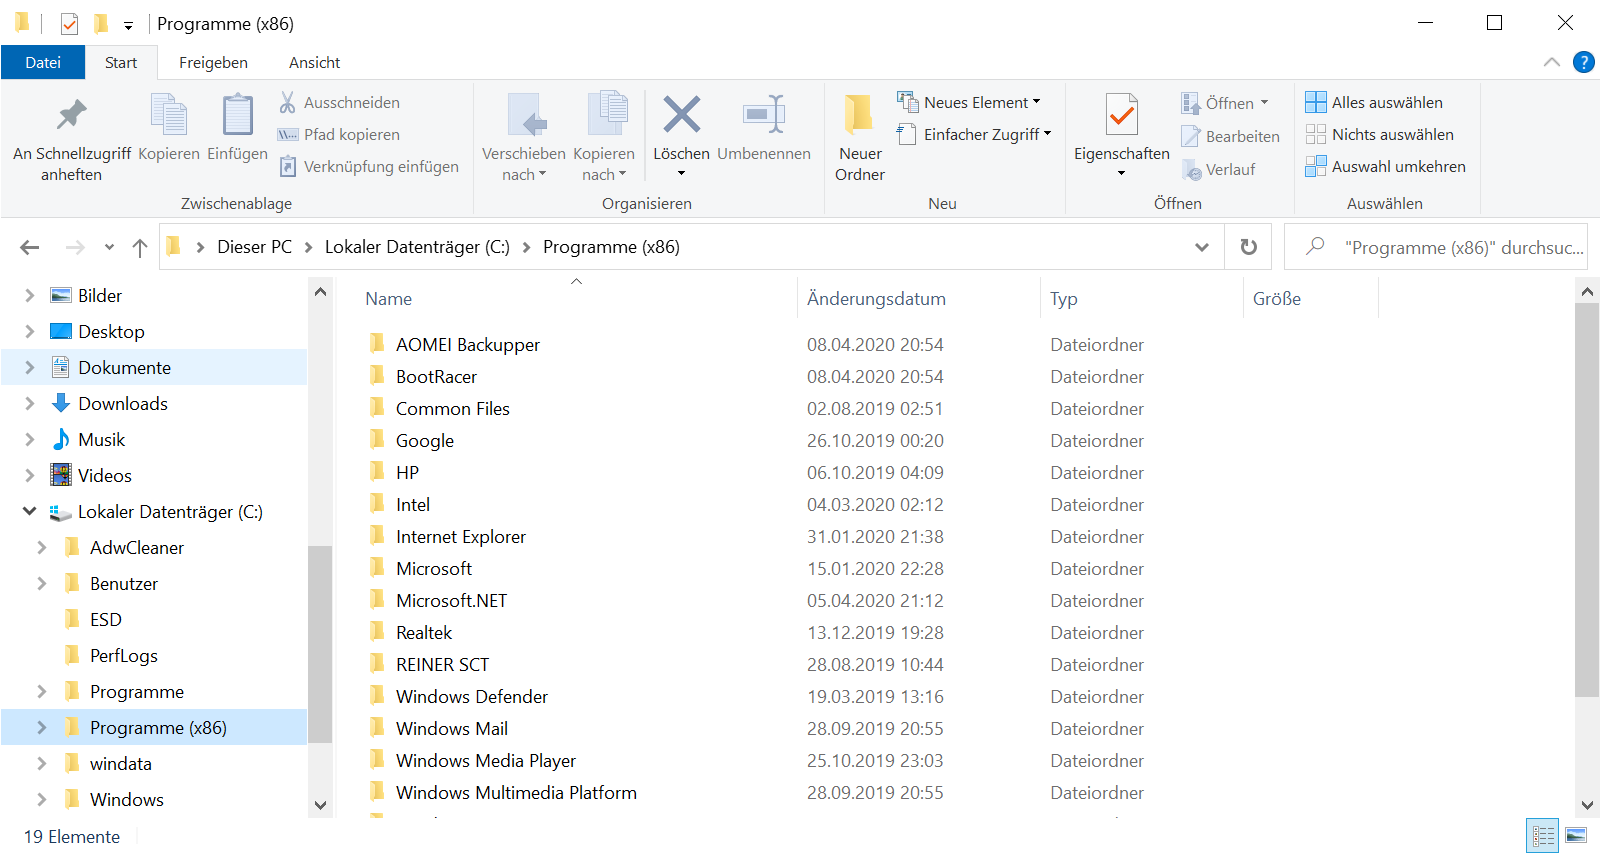Switch to the Freigeben tab
The height and width of the screenshot is (854, 1601).
[x=213, y=62]
